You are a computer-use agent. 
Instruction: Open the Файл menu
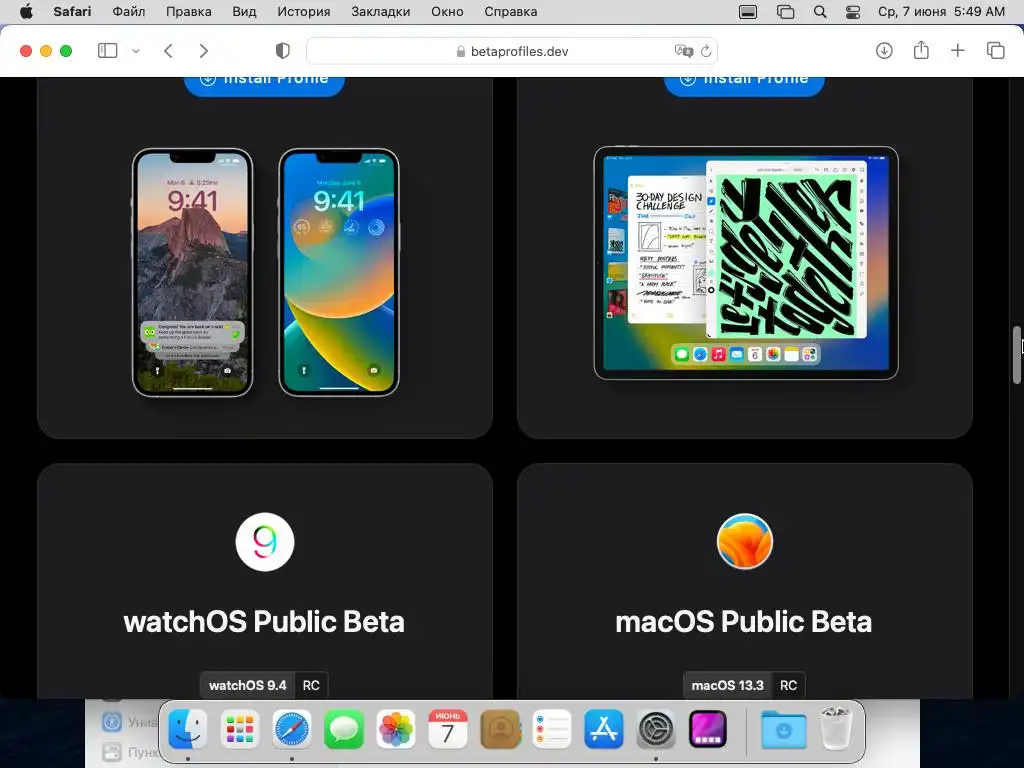pos(129,12)
